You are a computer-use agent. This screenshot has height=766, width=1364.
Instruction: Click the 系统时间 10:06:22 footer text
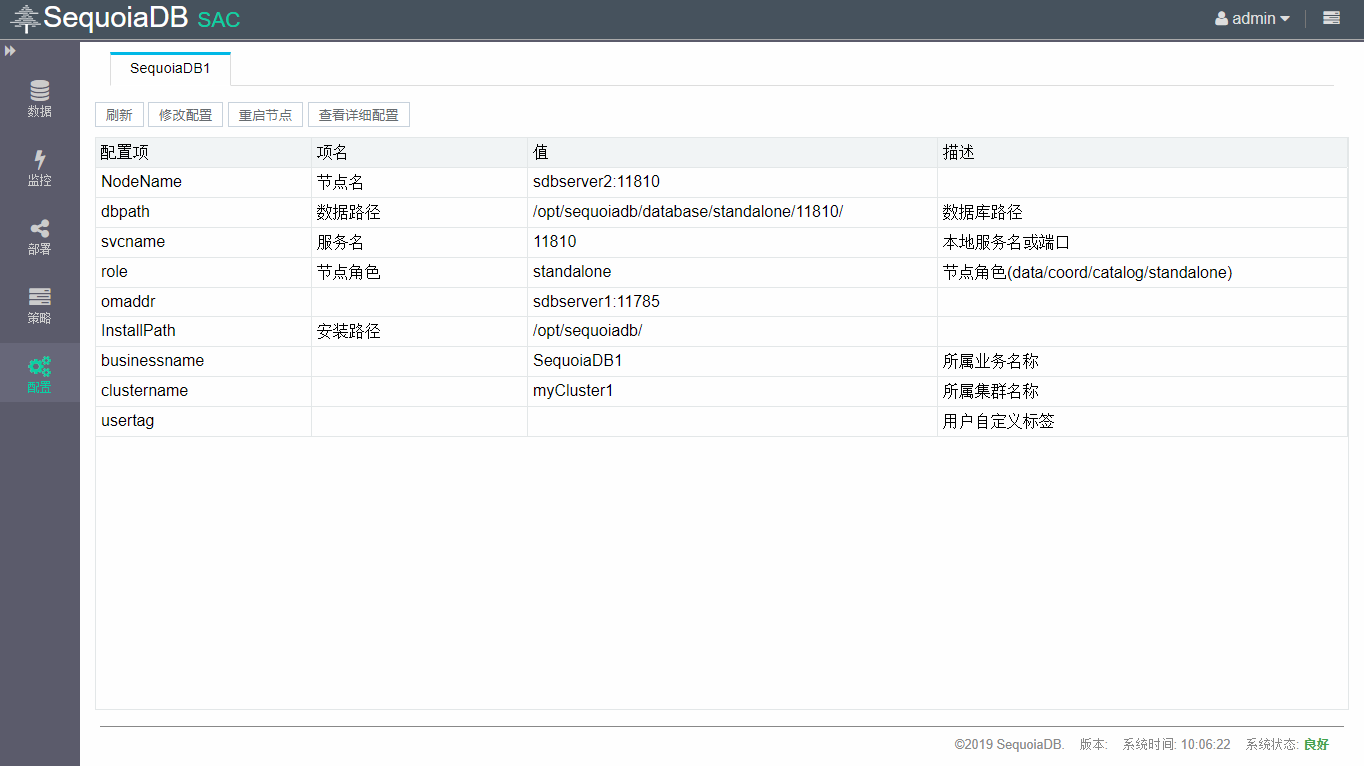coord(1176,745)
